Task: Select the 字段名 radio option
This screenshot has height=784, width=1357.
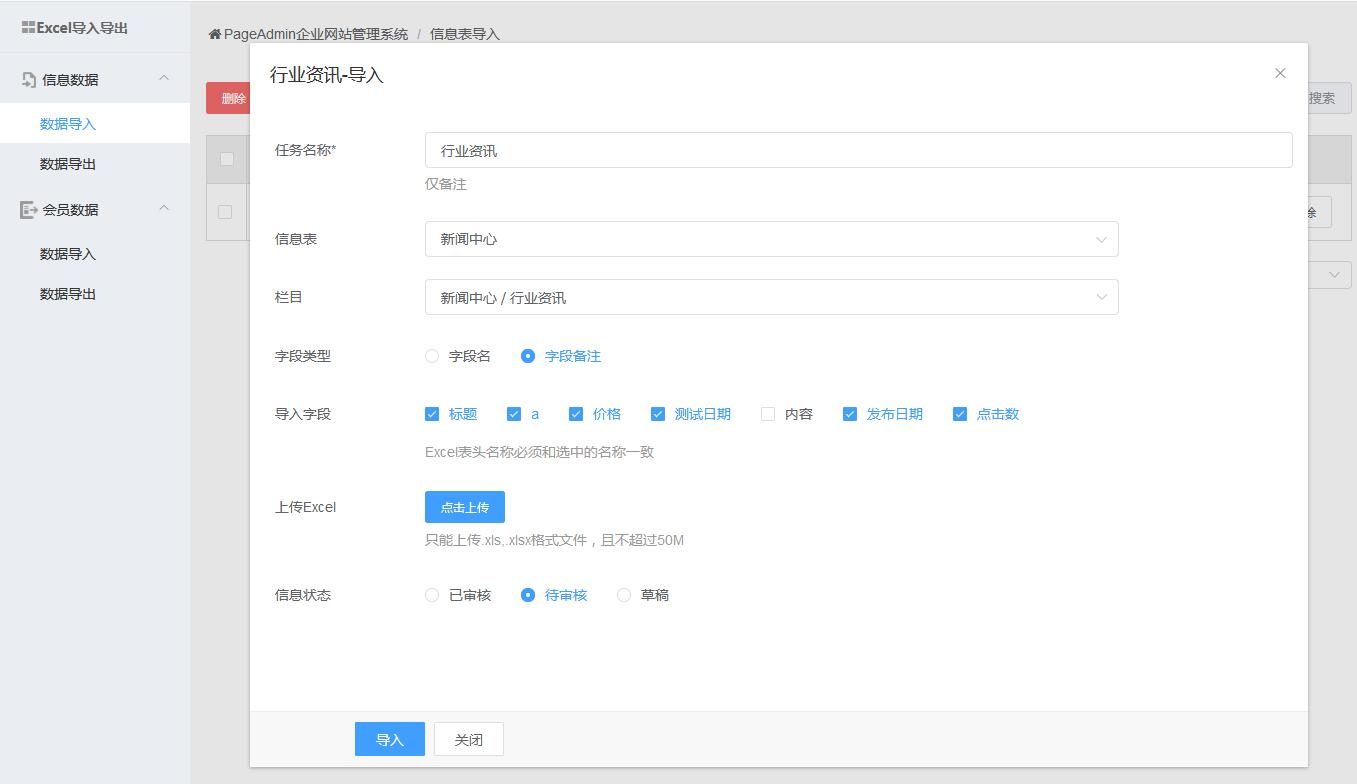Action: click(x=432, y=356)
